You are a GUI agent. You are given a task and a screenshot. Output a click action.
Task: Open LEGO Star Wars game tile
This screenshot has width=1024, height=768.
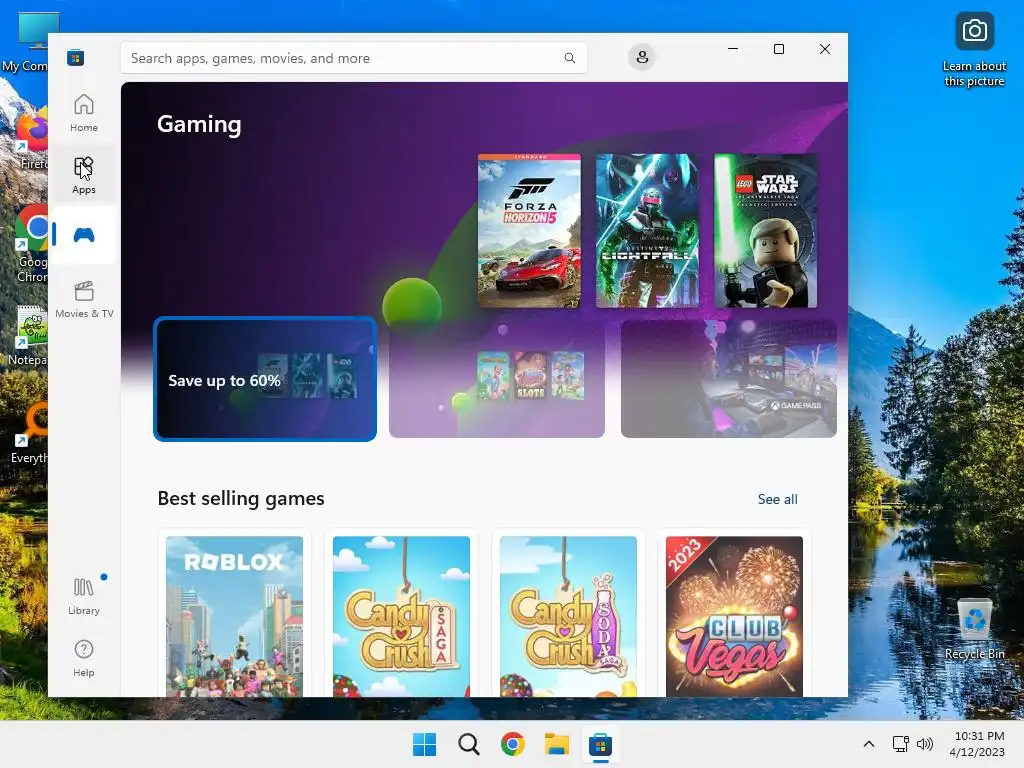[765, 231]
